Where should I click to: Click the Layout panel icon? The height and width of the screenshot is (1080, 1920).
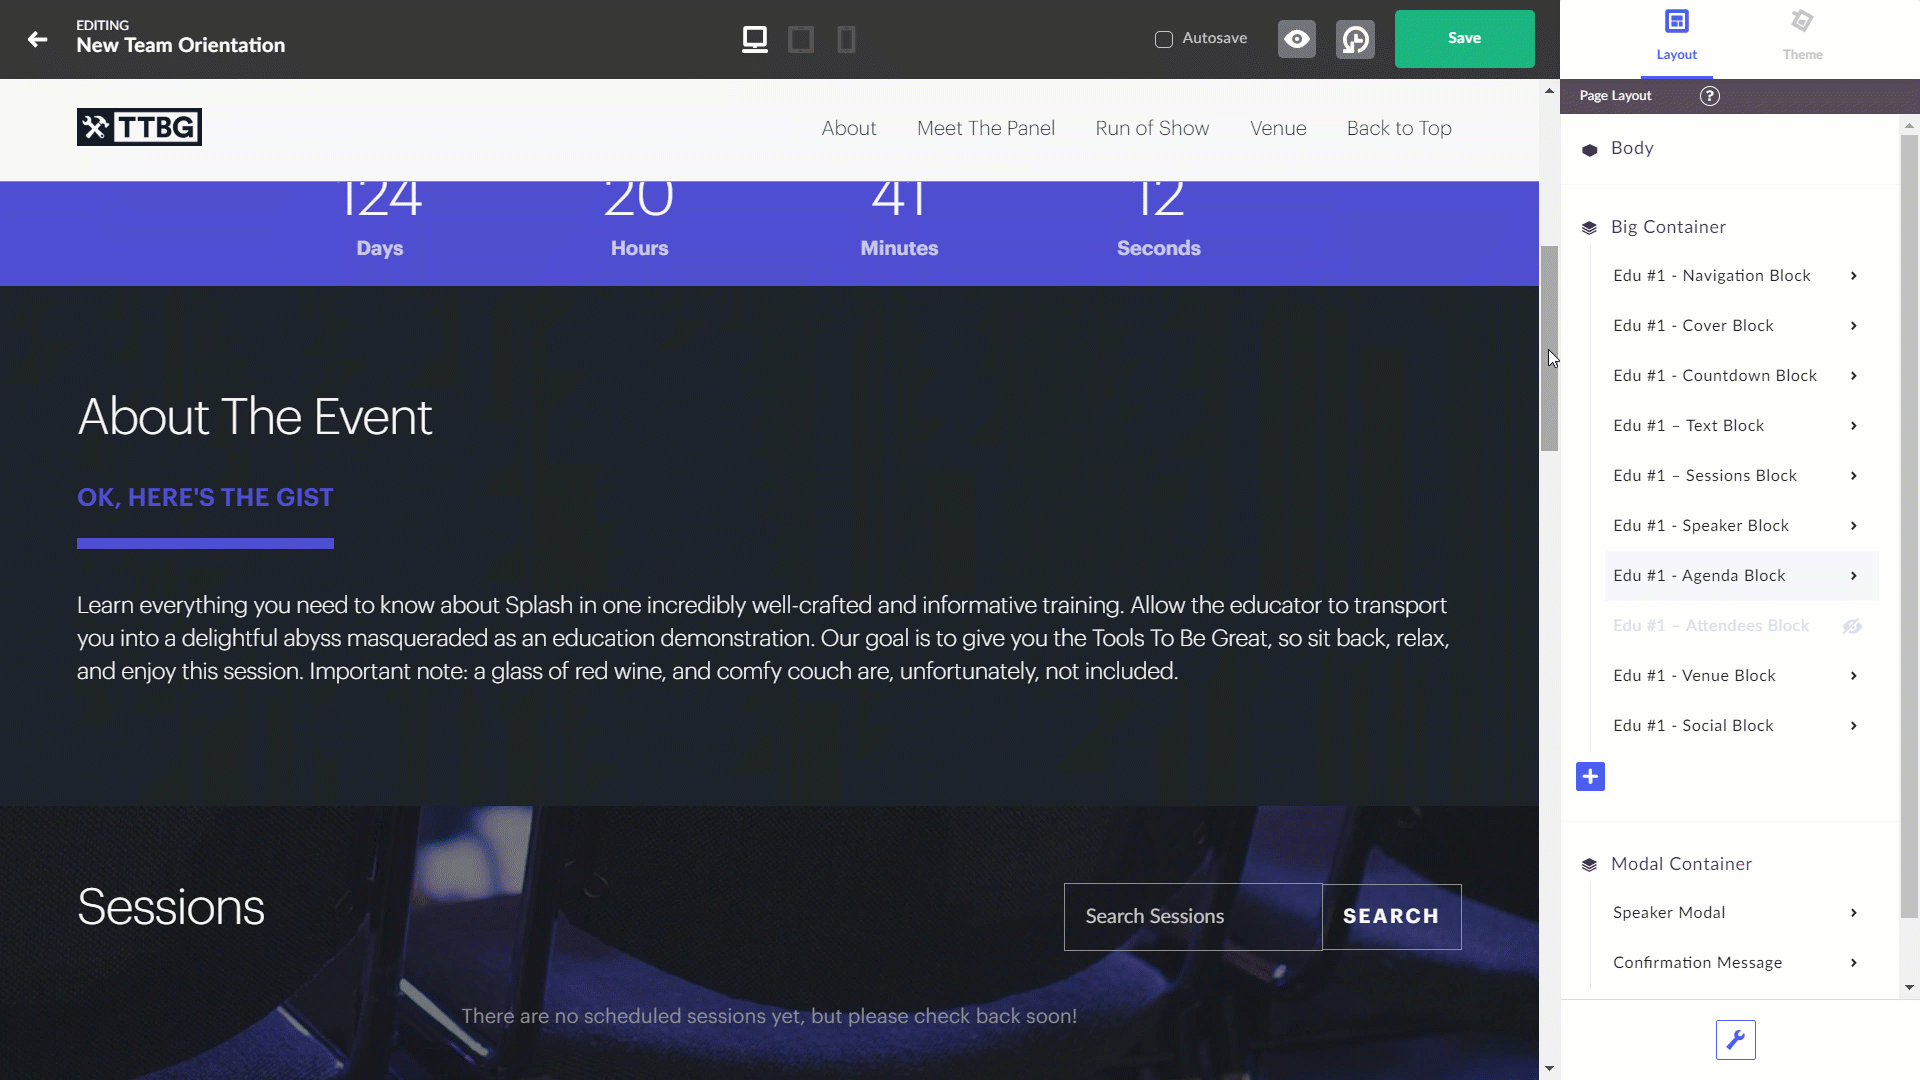[1677, 22]
